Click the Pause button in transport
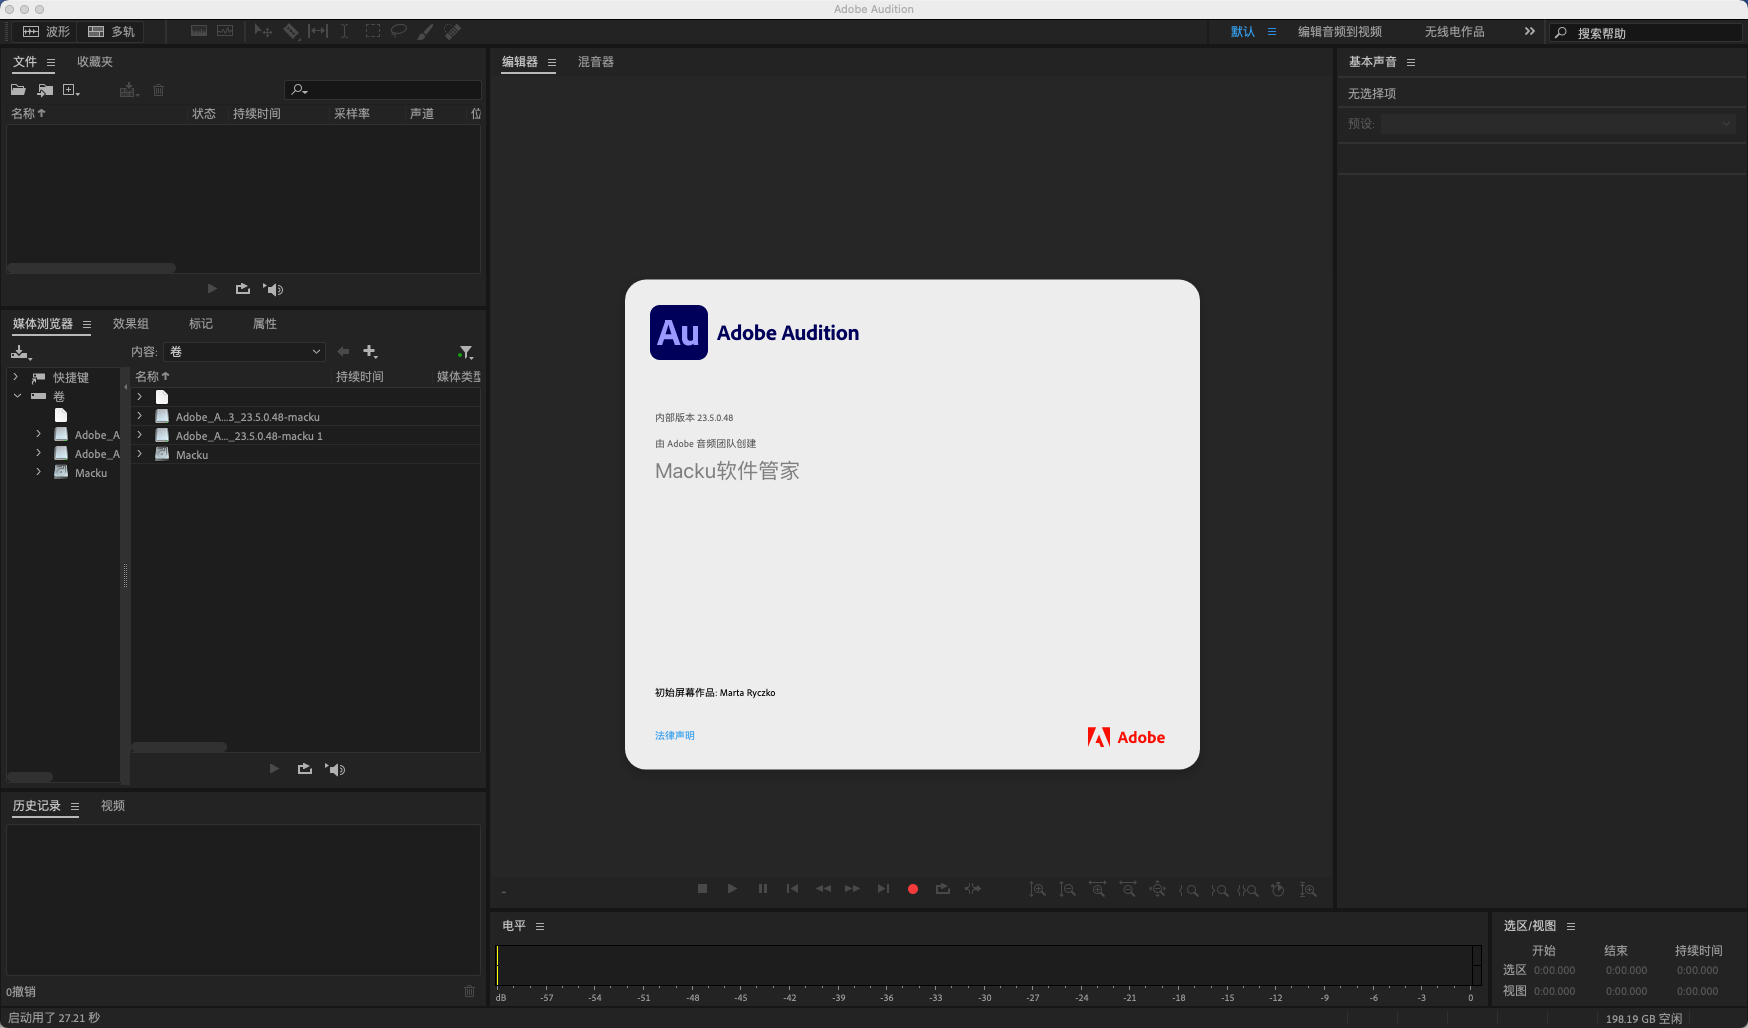 (x=763, y=888)
